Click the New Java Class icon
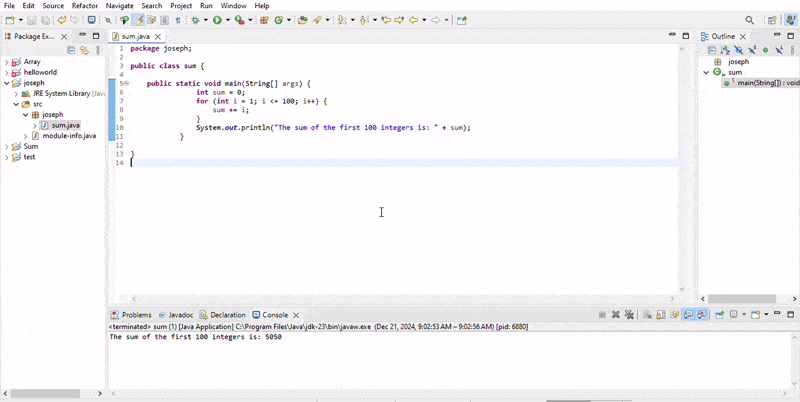800x402 pixels. tap(279, 20)
